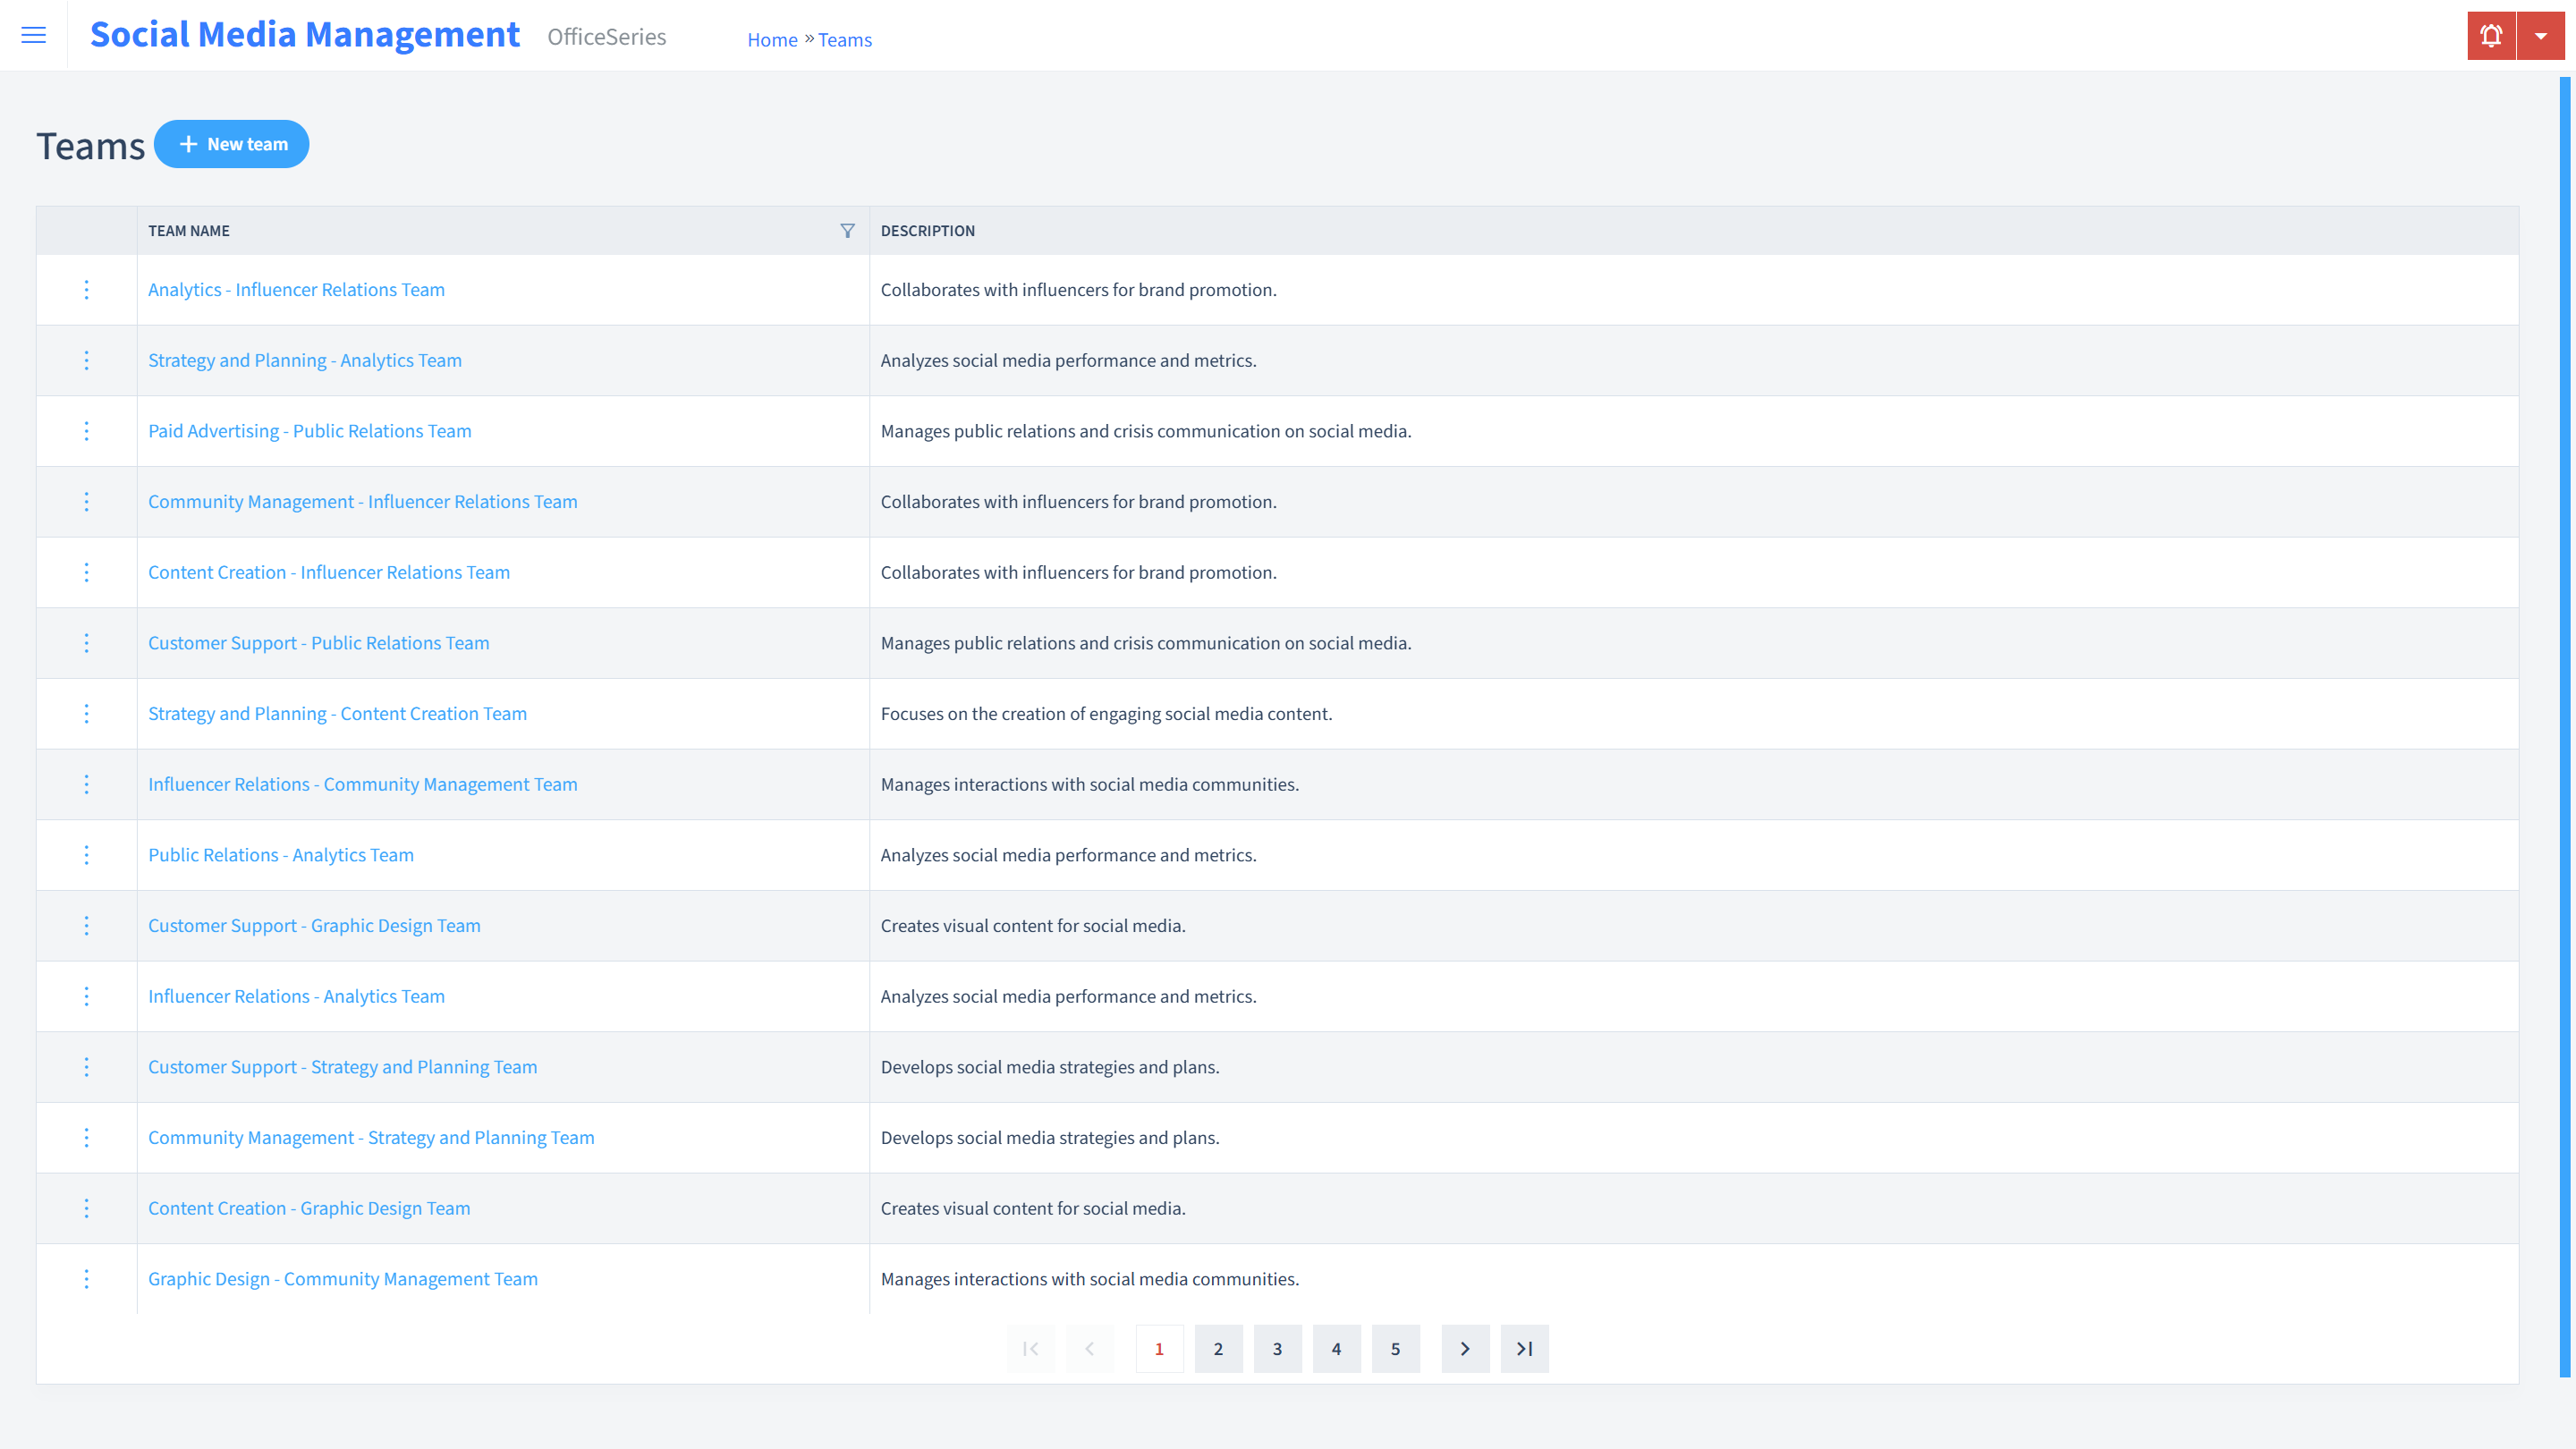The image size is (2576, 1449).
Task: Open row menu for Influencer Relations - Community Management Team
Action: 87,784
